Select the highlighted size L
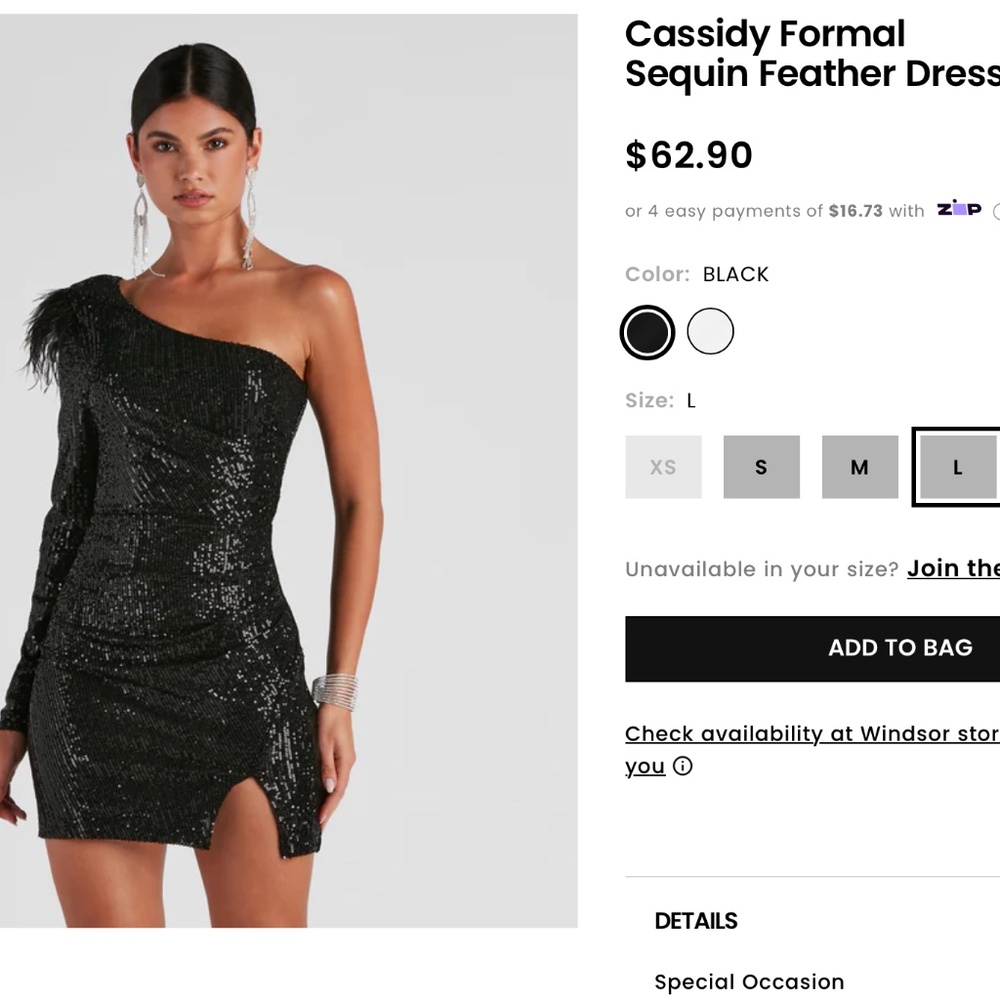Screen dimensions: 1000x1000 pos(957,467)
